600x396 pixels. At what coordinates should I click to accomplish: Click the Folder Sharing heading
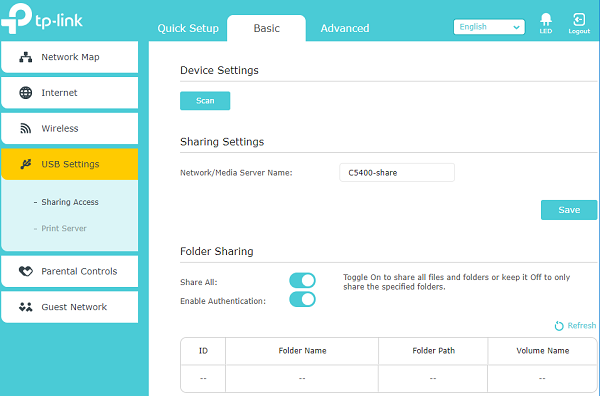(217, 251)
